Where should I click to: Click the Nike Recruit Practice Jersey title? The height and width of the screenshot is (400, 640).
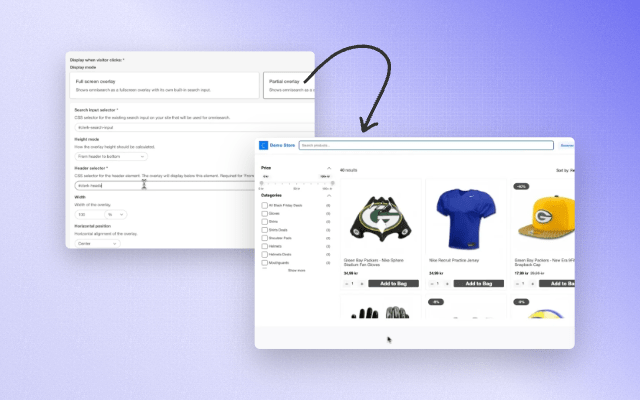point(454,260)
